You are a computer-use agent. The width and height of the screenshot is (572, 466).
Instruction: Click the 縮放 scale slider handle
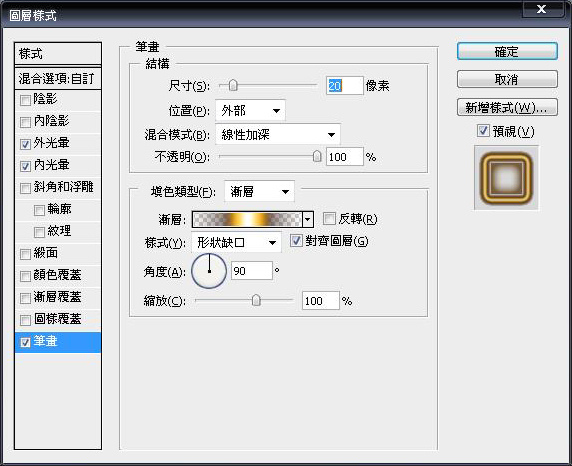pos(256,300)
